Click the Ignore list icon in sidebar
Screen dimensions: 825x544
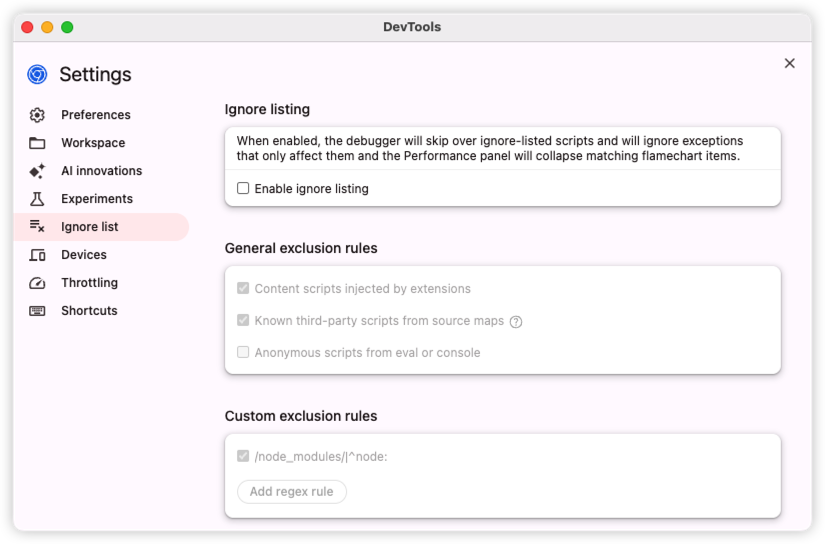click(37, 227)
